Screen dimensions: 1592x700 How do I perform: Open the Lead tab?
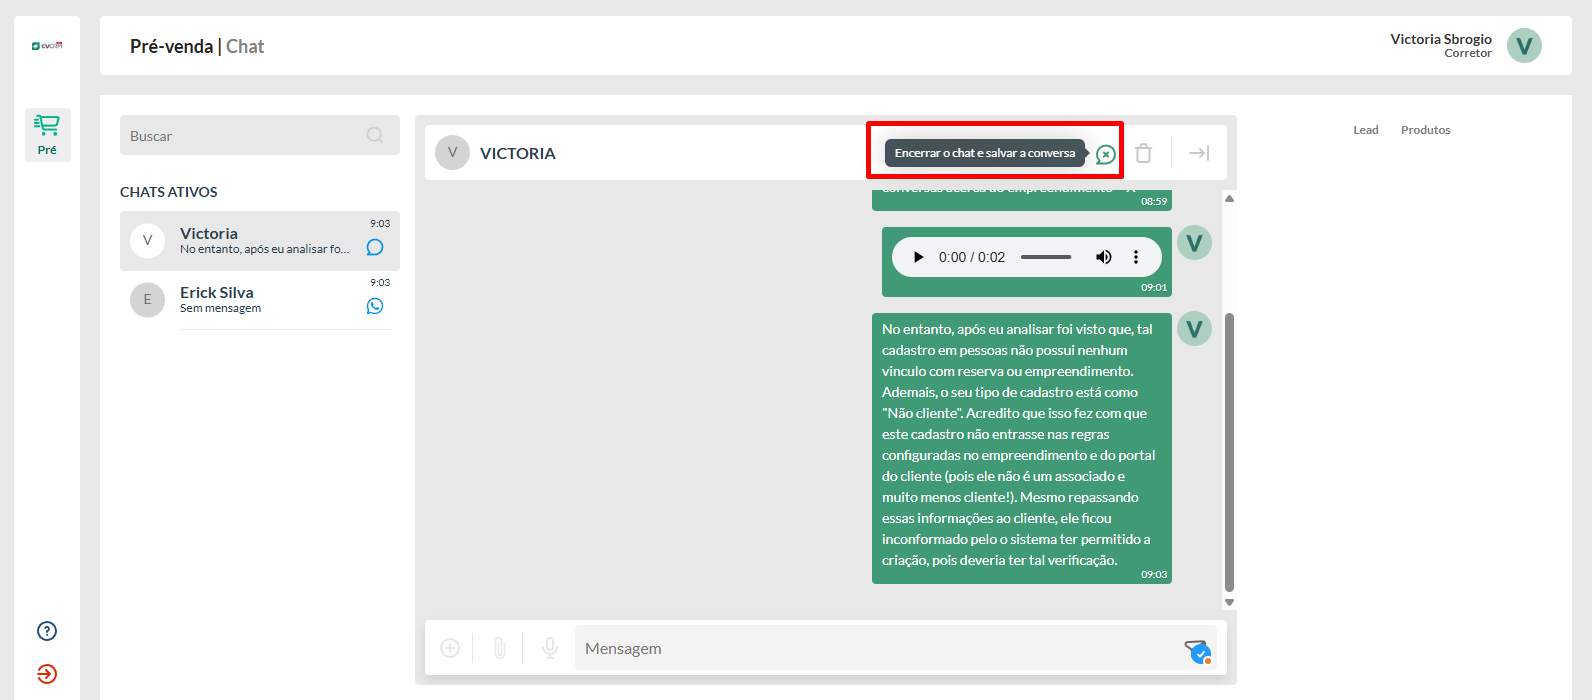(x=1366, y=130)
